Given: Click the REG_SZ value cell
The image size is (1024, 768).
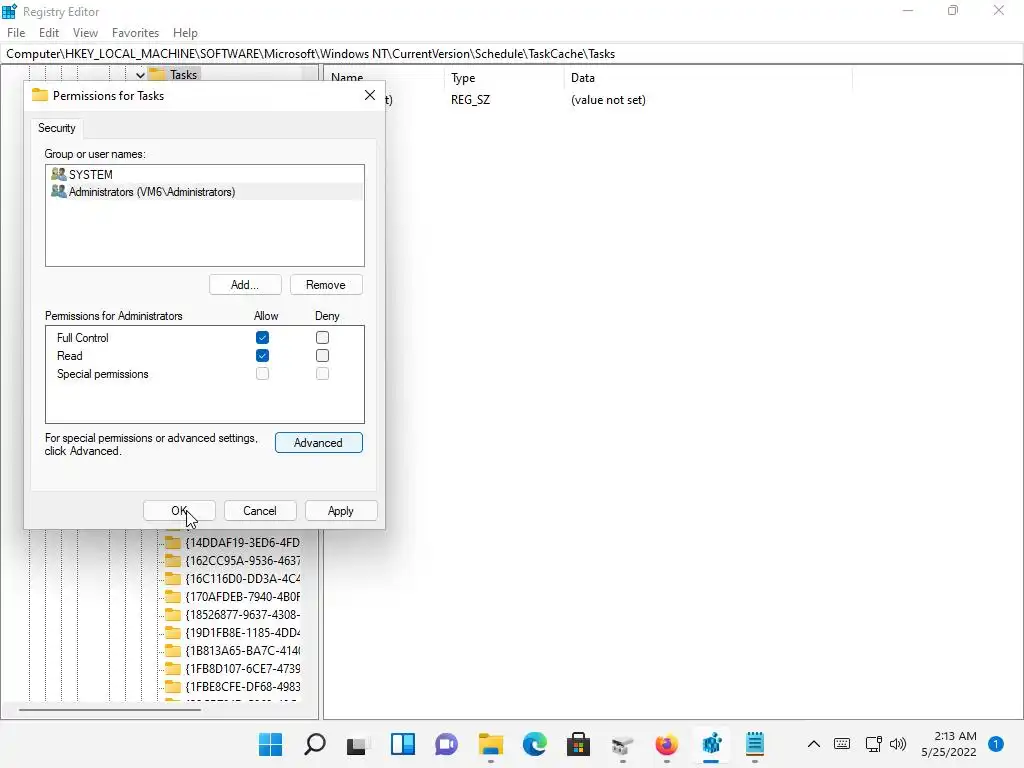Looking at the screenshot, I should pos(470,100).
